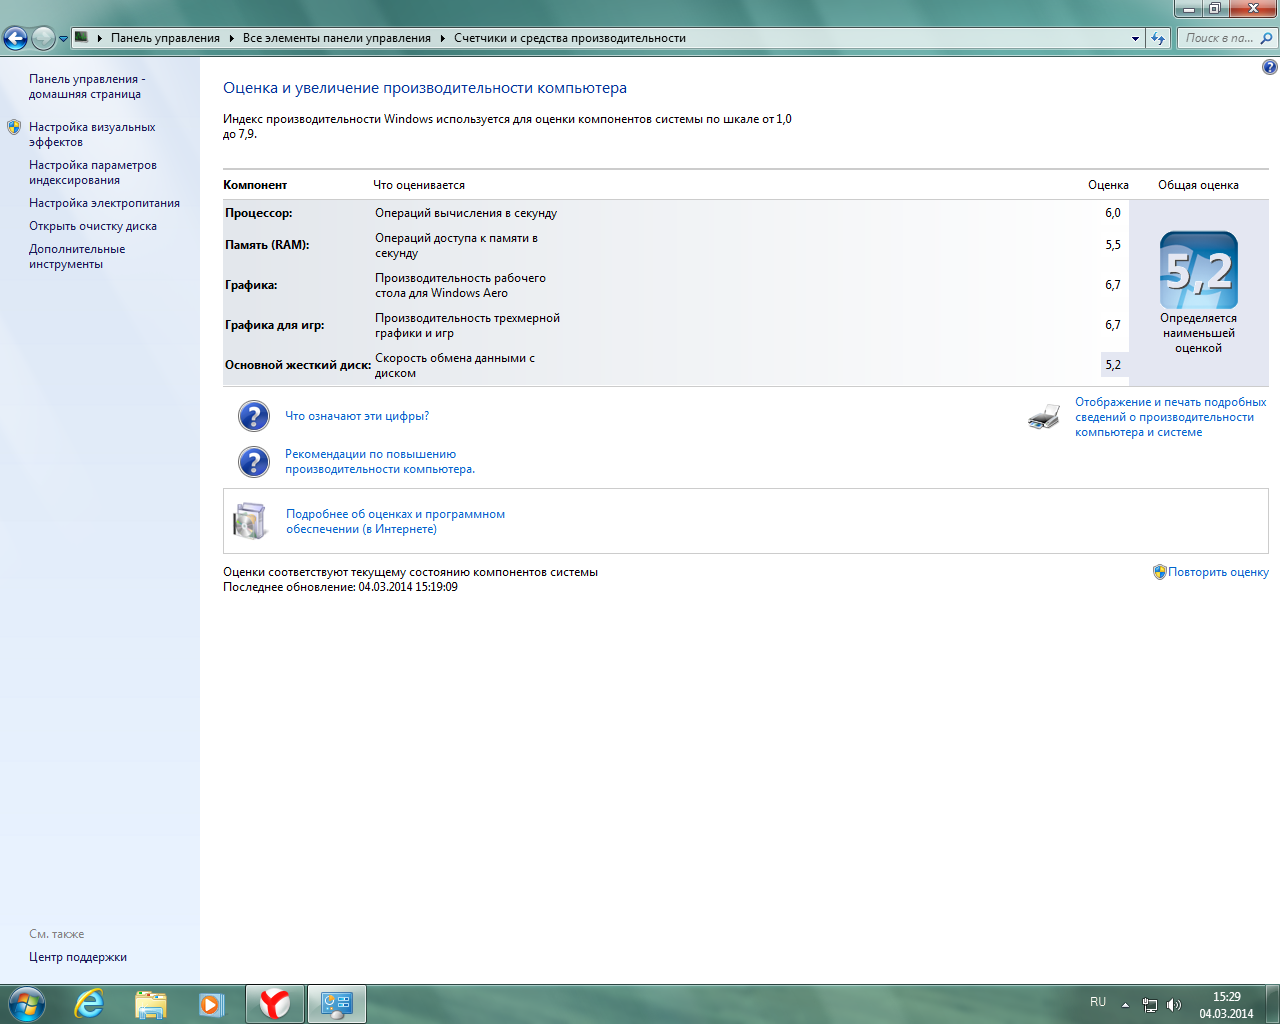Screen dimensions: 1280x1024
Task: Open Windows Explorer from the taskbar
Action: pyautogui.click(x=150, y=1004)
